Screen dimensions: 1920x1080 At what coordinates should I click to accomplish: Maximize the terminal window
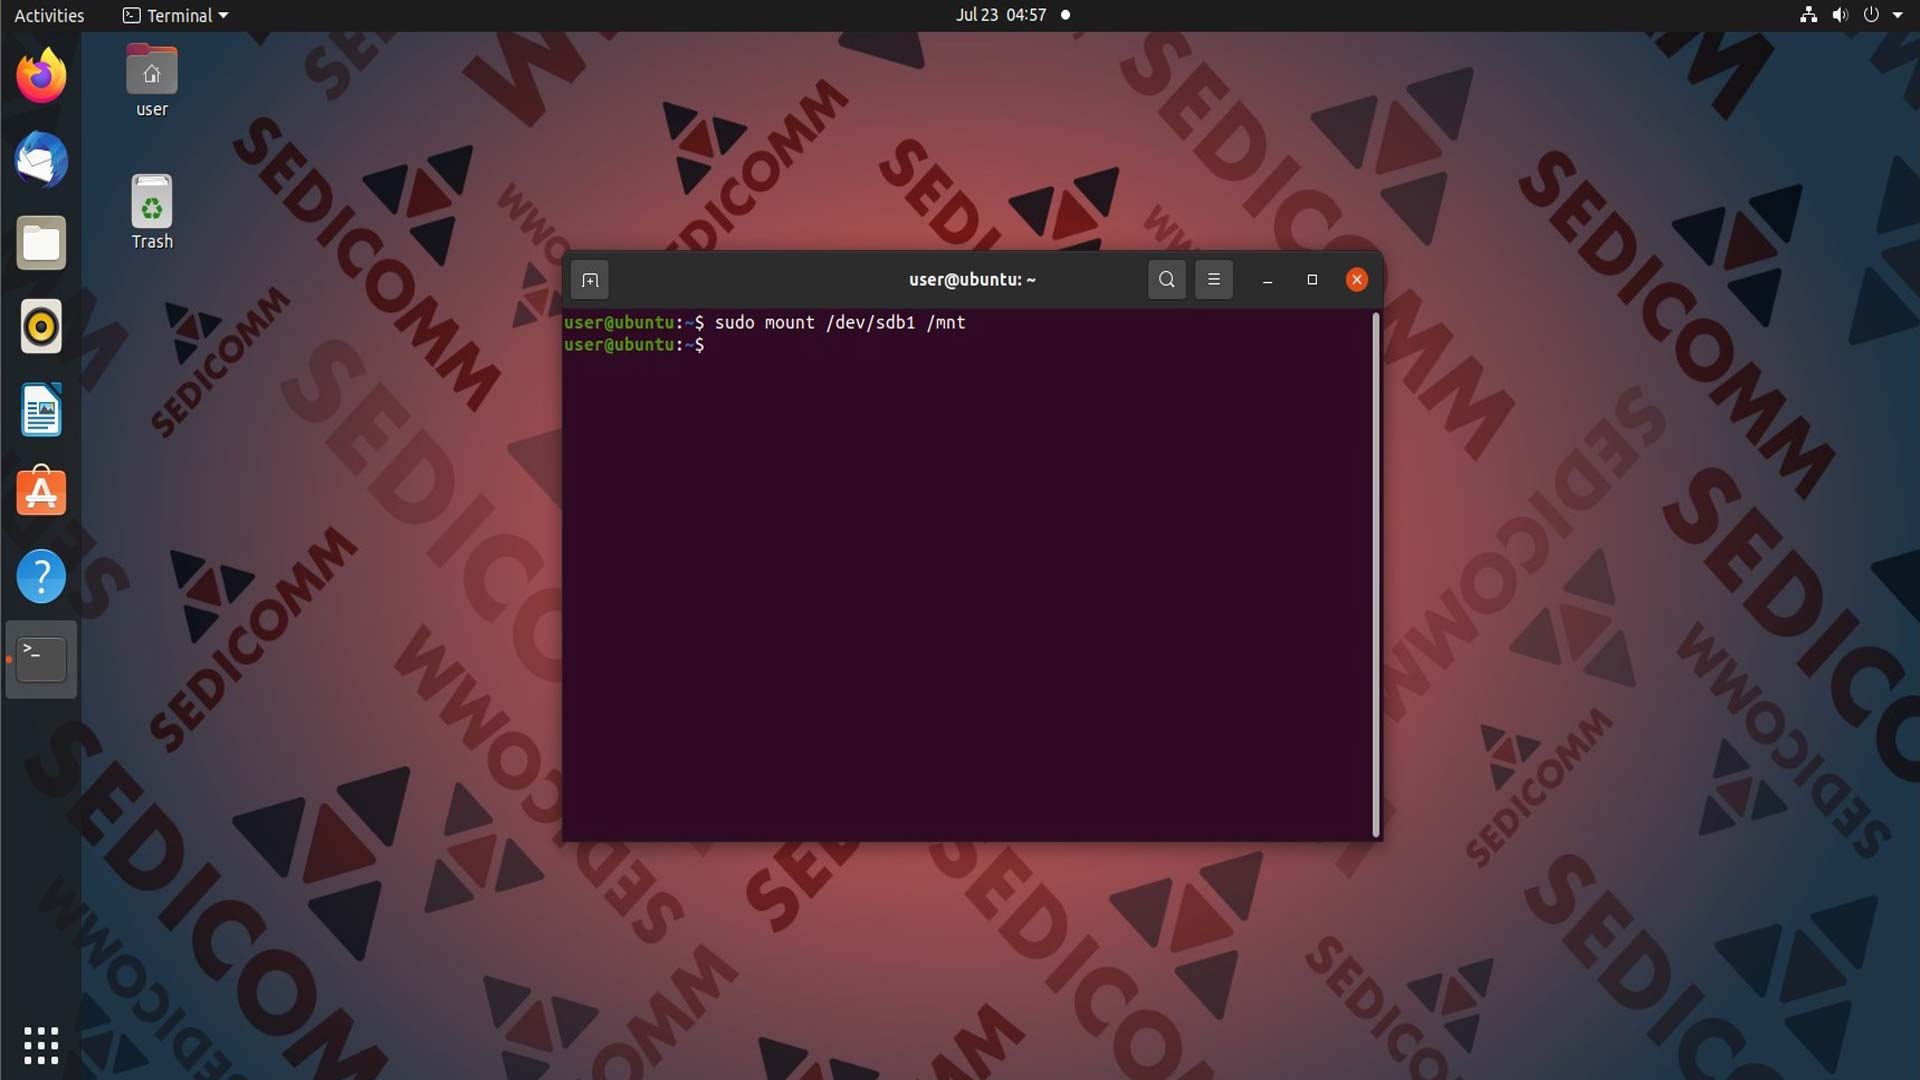click(1312, 280)
